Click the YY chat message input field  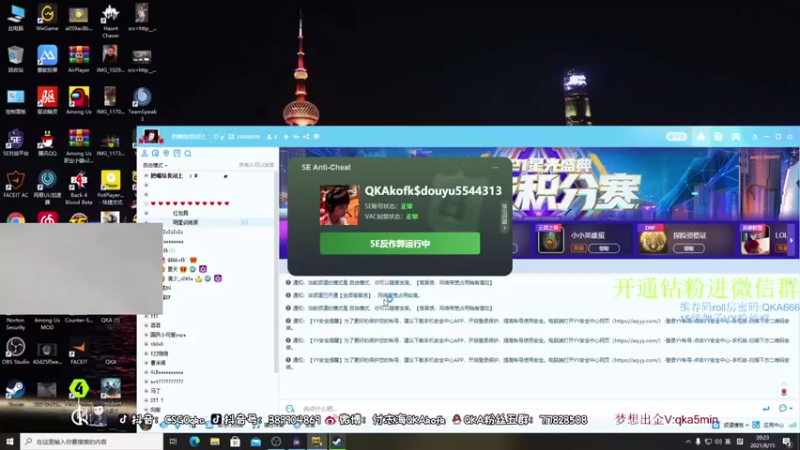coord(528,409)
